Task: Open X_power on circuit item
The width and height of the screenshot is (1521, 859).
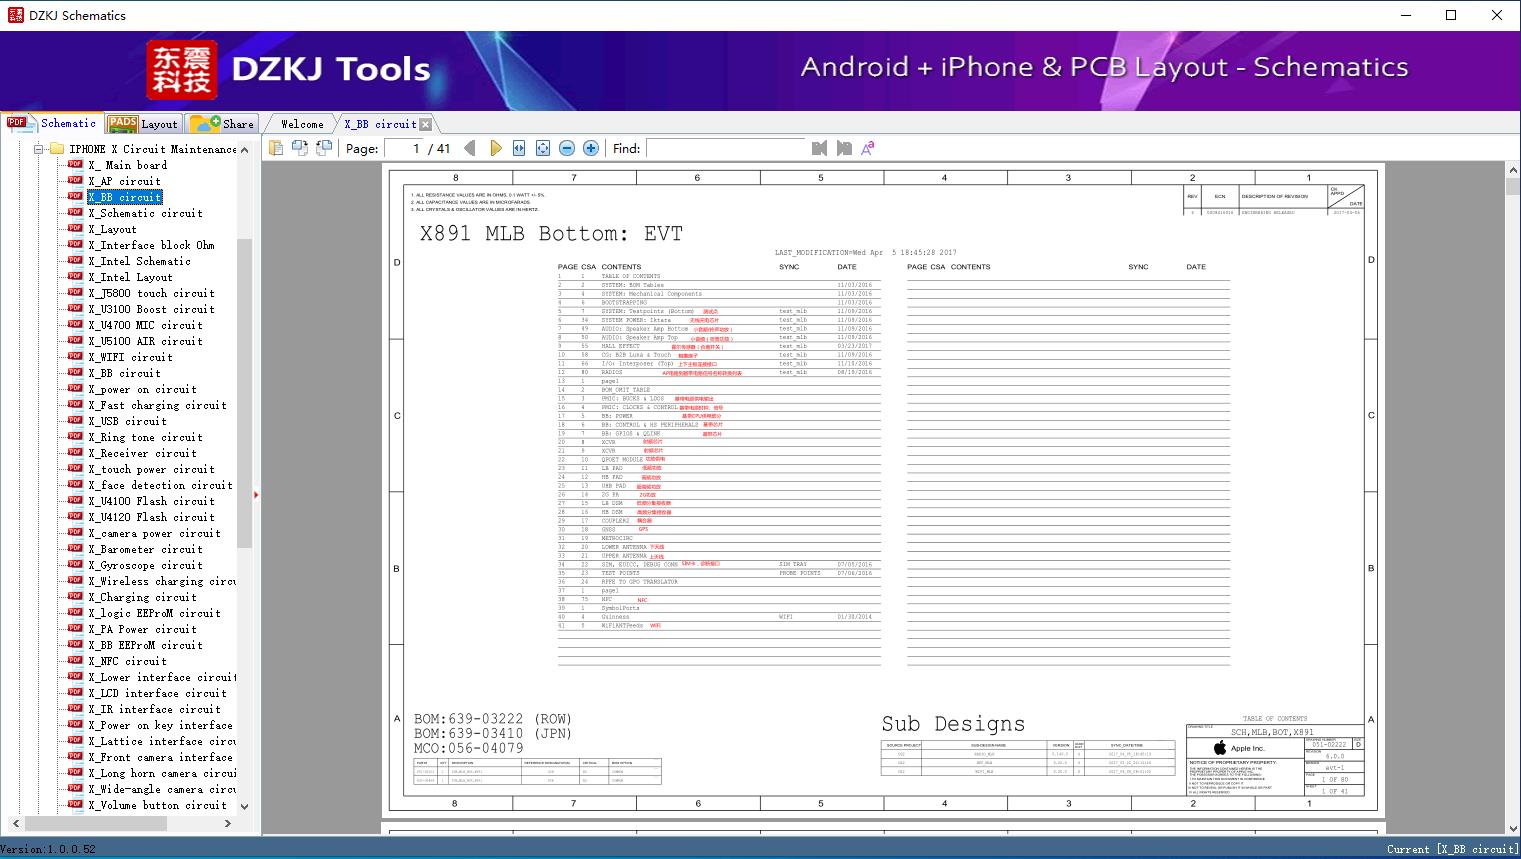Action: pos(142,389)
